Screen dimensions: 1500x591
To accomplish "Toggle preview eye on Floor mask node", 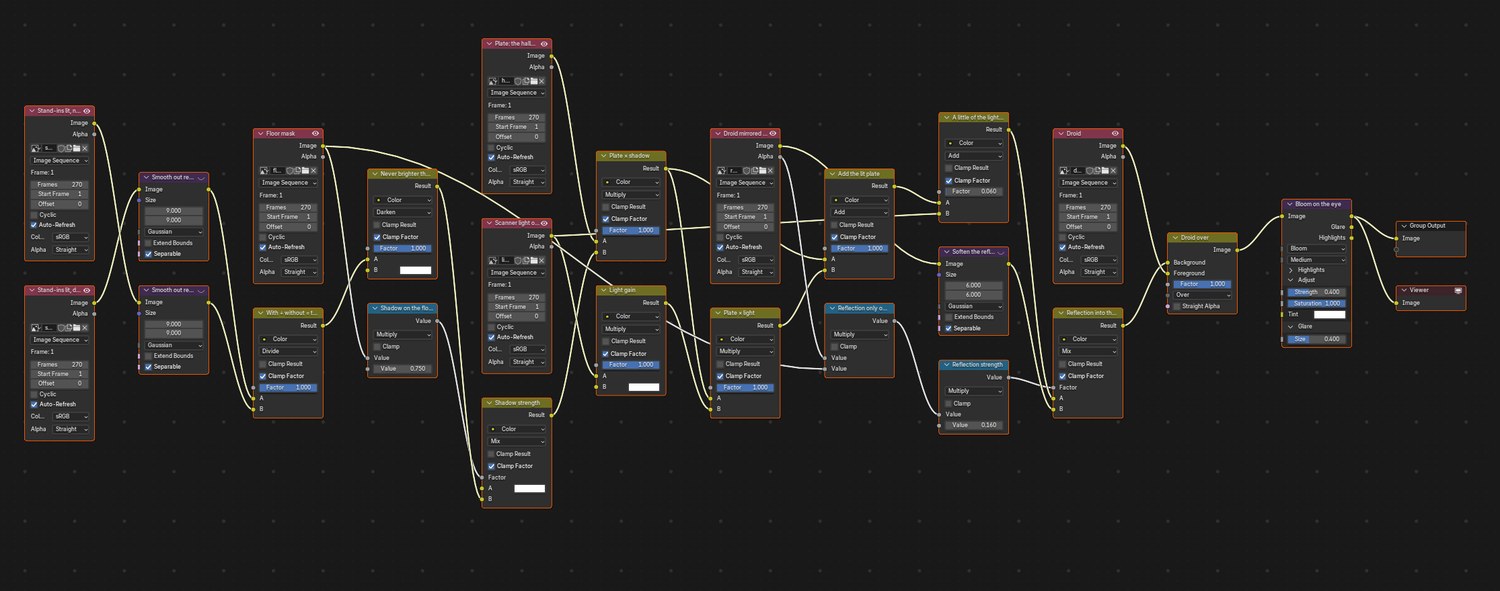I will click(x=315, y=133).
